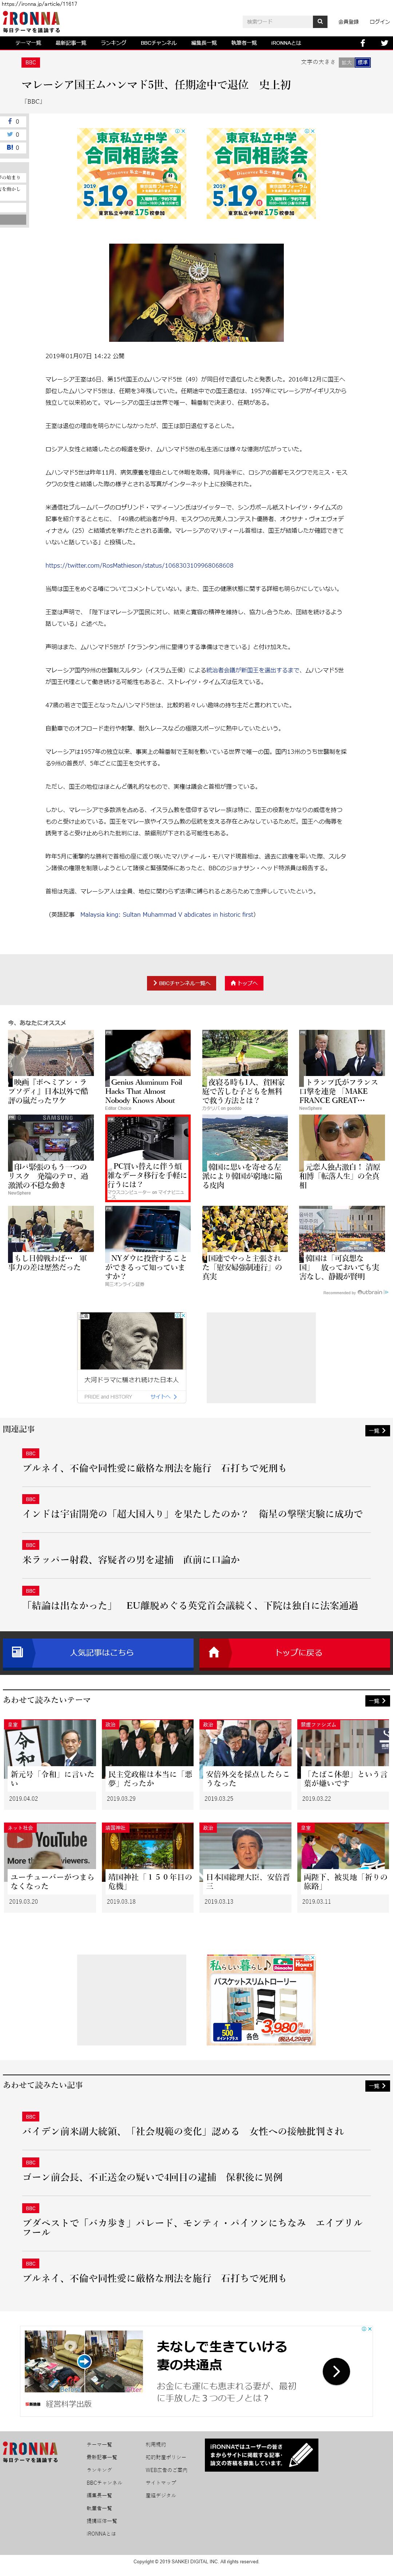Open NYダウに投資する recommendation
Screen dimensions: 393x2576
(x=148, y=1246)
